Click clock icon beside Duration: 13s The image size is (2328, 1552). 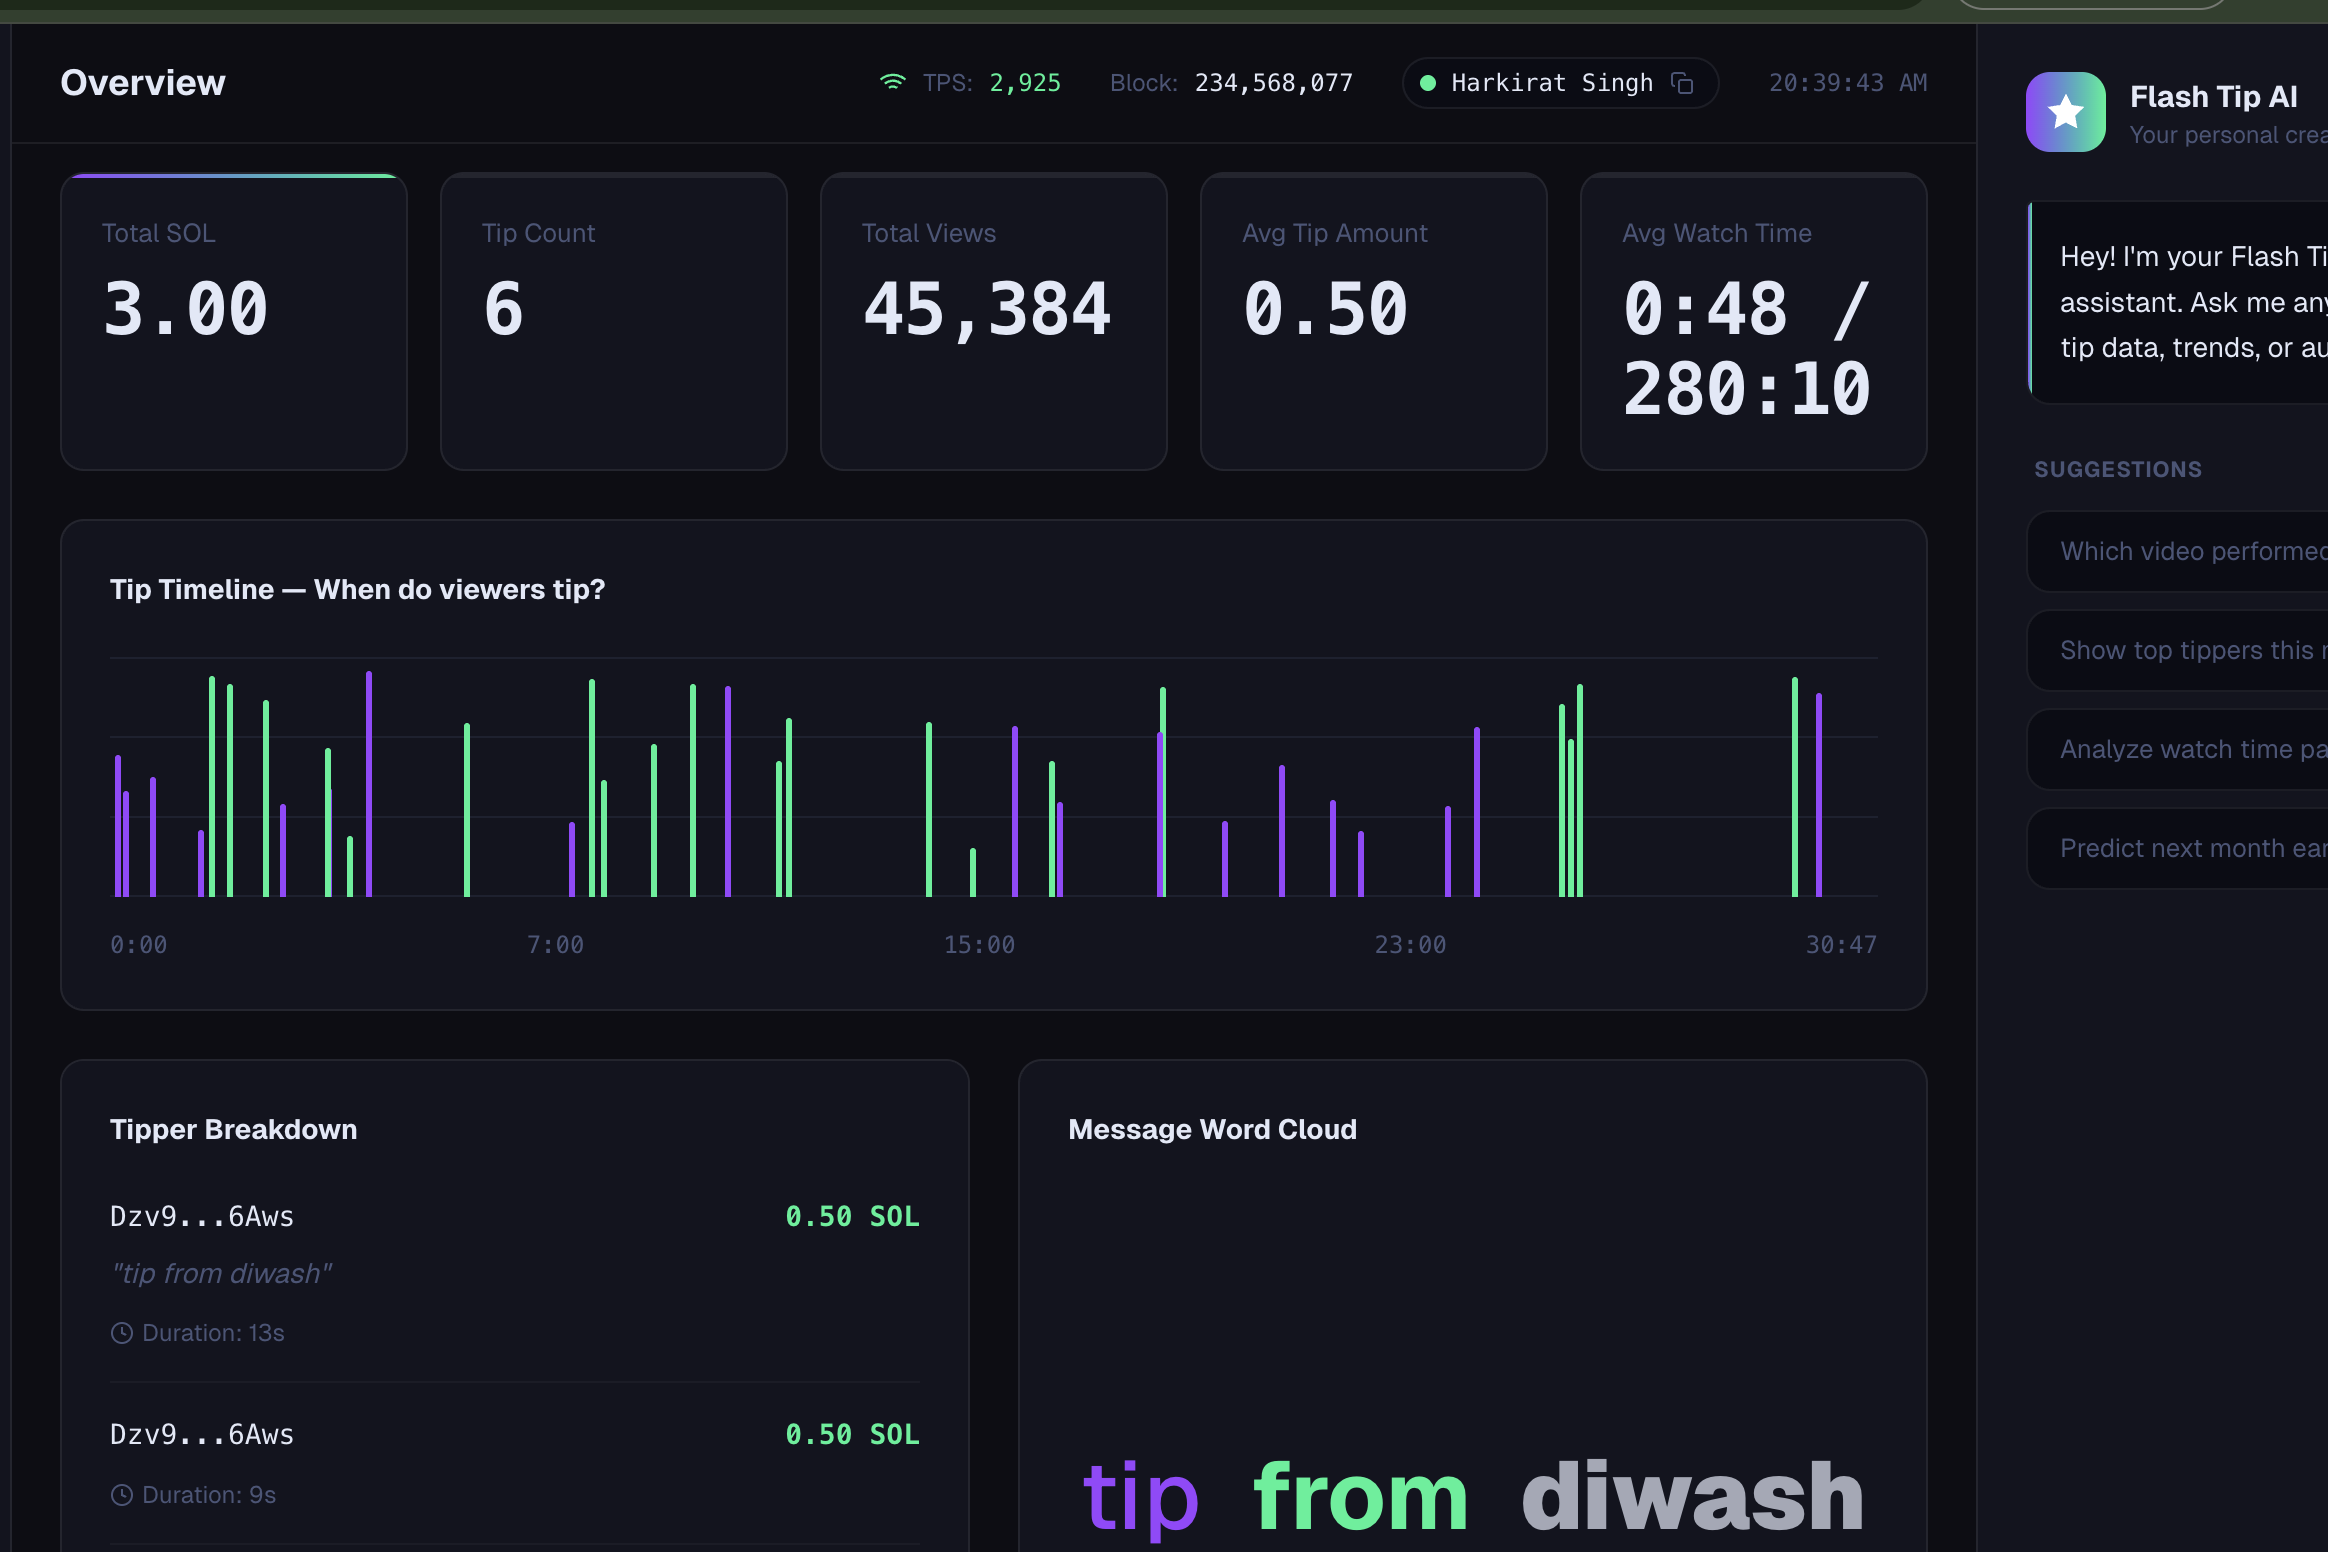coord(122,1333)
